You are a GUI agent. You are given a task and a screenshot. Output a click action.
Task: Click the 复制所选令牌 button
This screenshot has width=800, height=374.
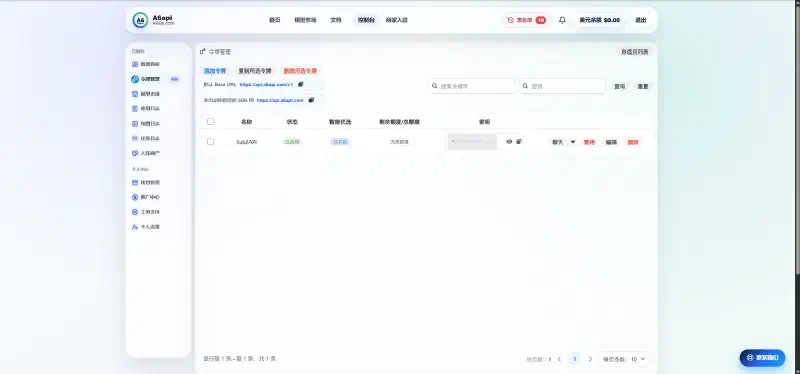pos(255,71)
